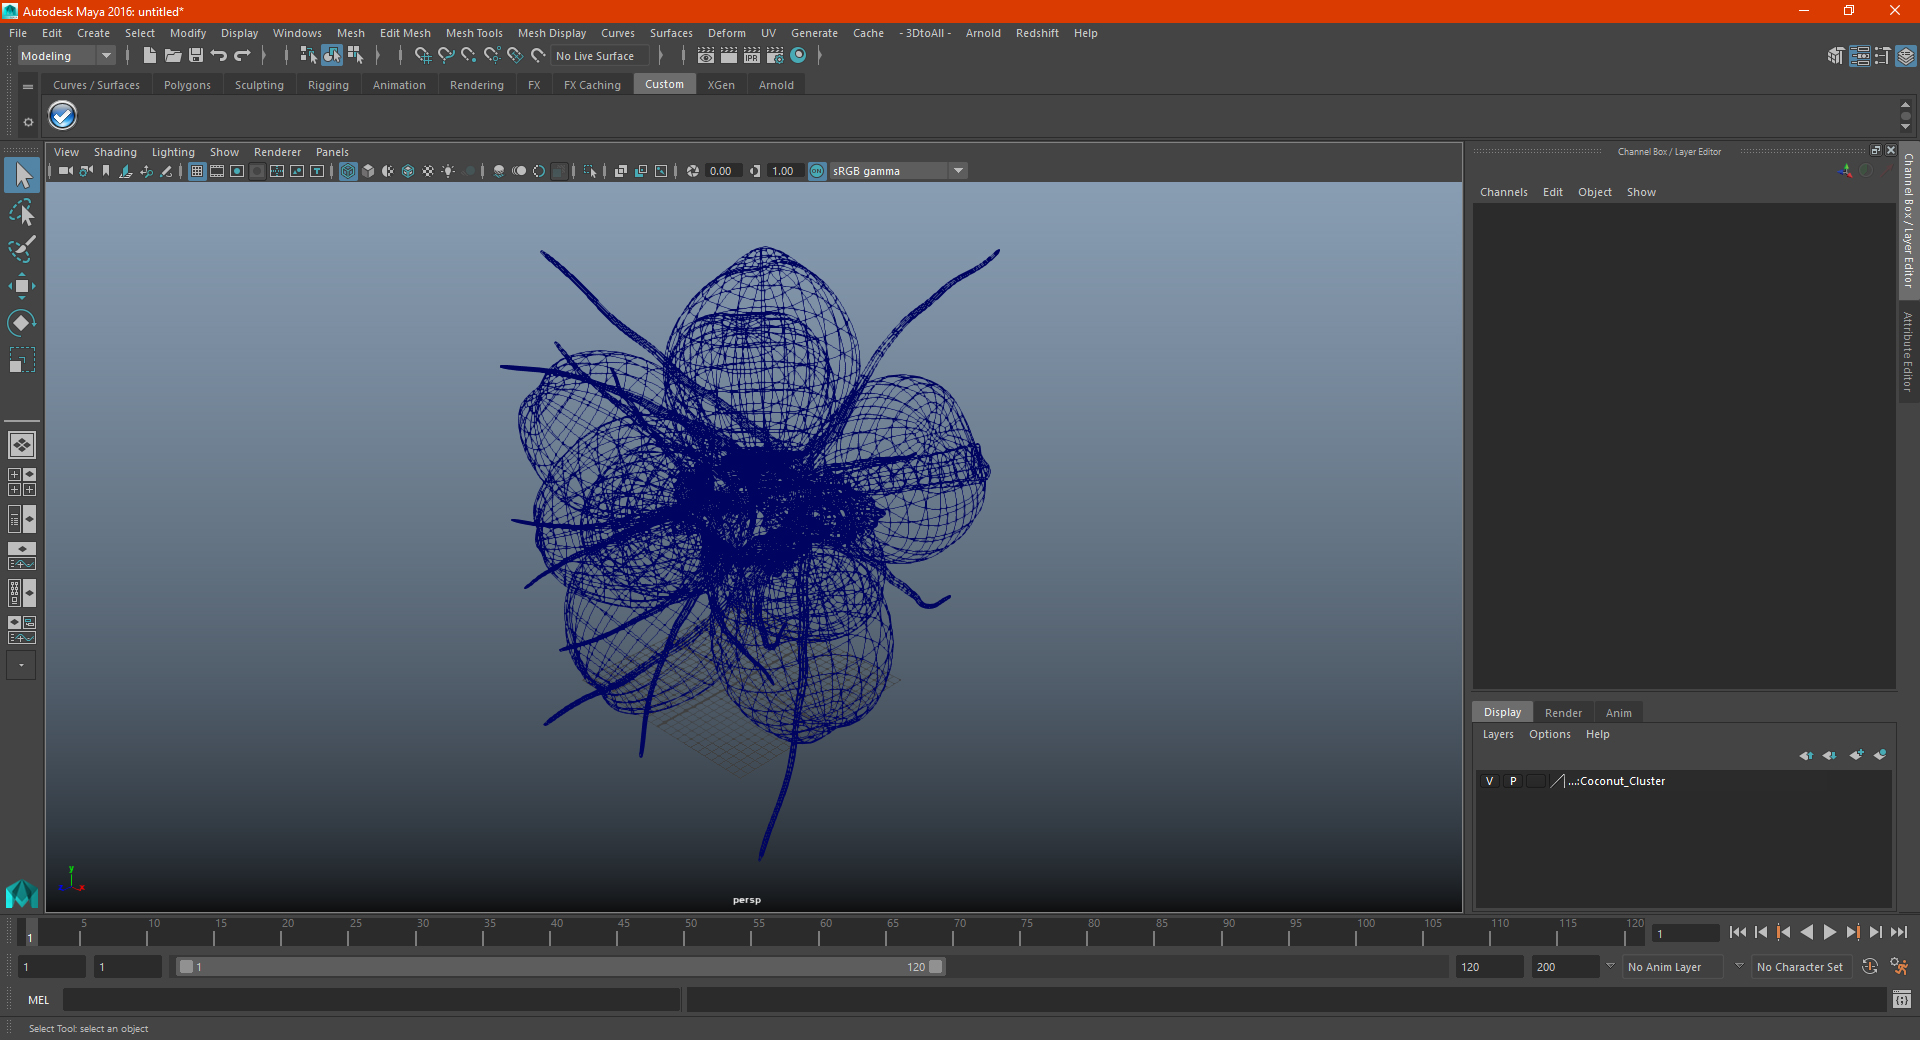Click the Hypershade teal sphere icon

[798, 56]
